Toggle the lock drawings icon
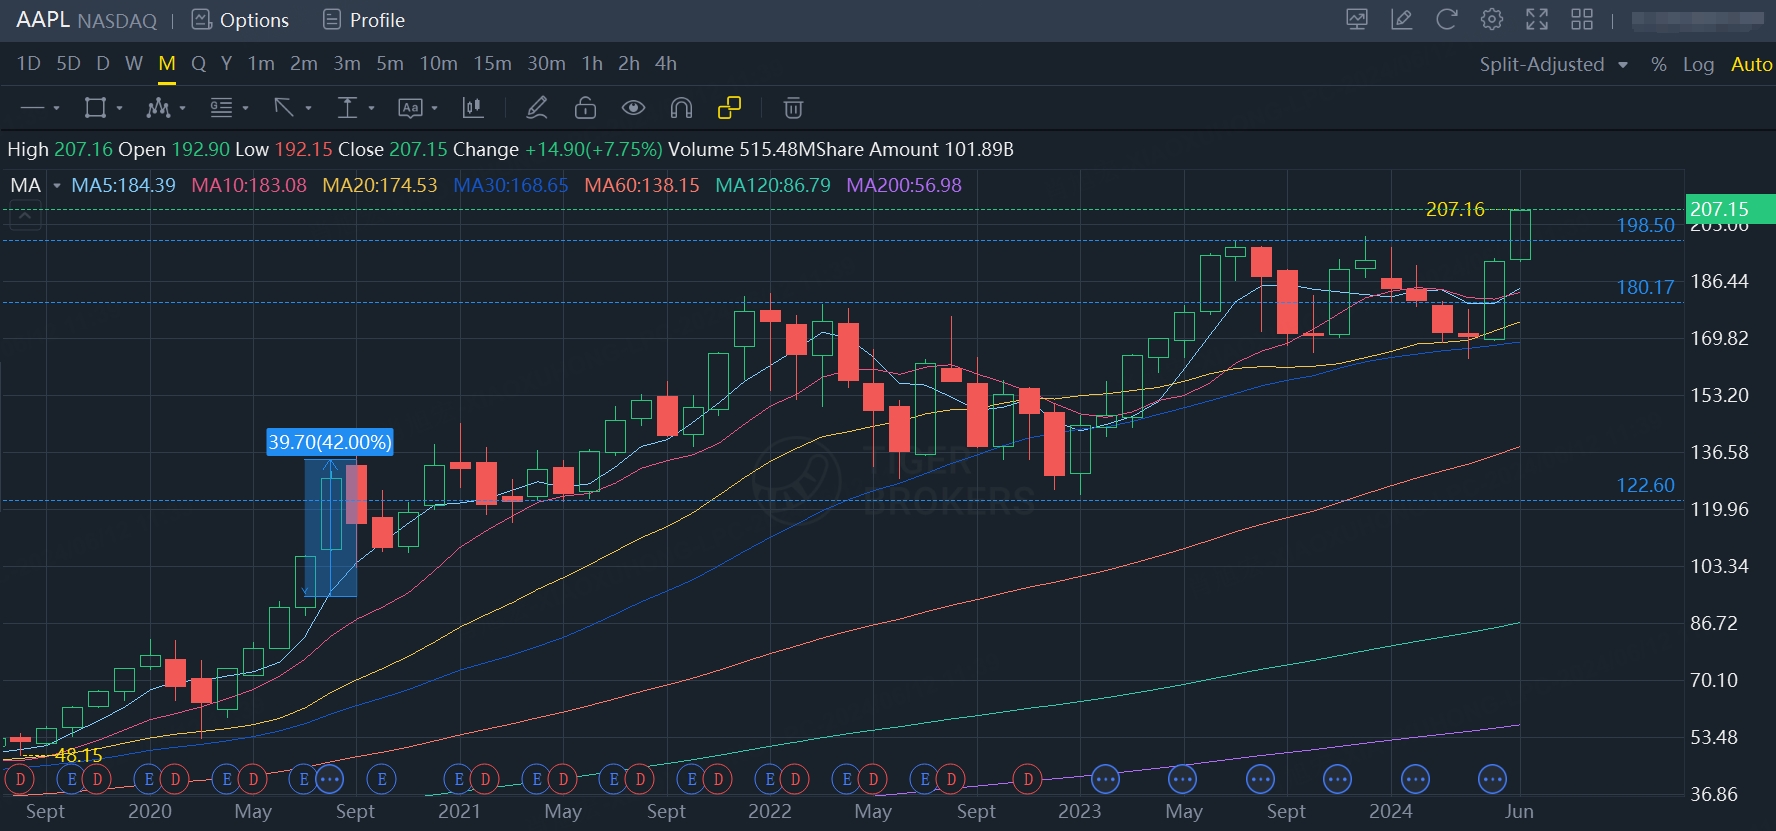The width and height of the screenshot is (1776, 831). (585, 108)
